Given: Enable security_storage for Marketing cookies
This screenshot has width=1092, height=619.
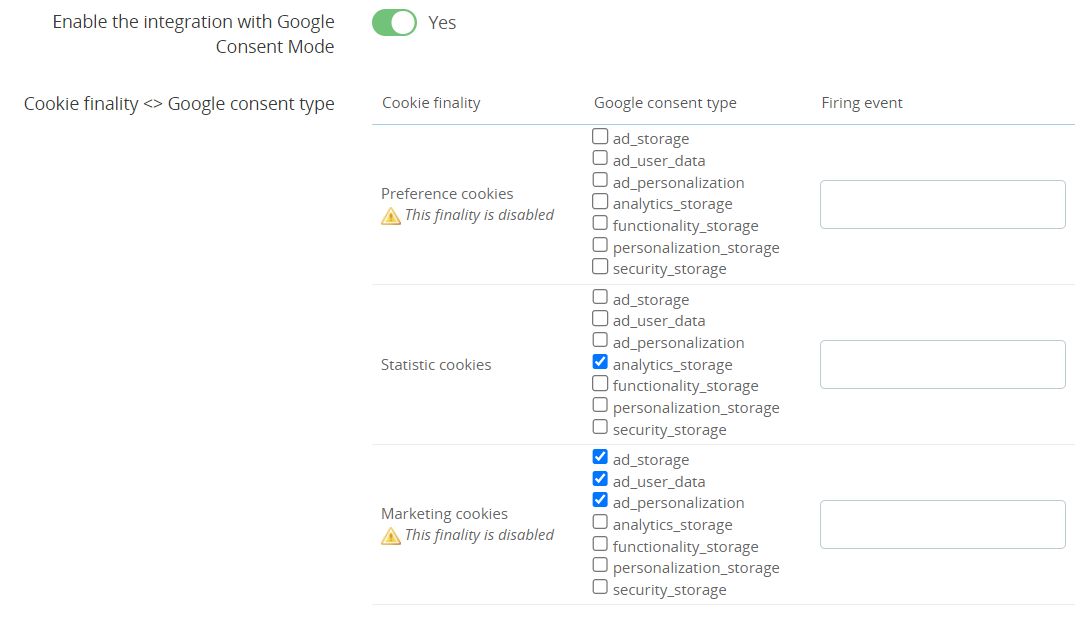Looking at the screenshot, I should point(600,587).
